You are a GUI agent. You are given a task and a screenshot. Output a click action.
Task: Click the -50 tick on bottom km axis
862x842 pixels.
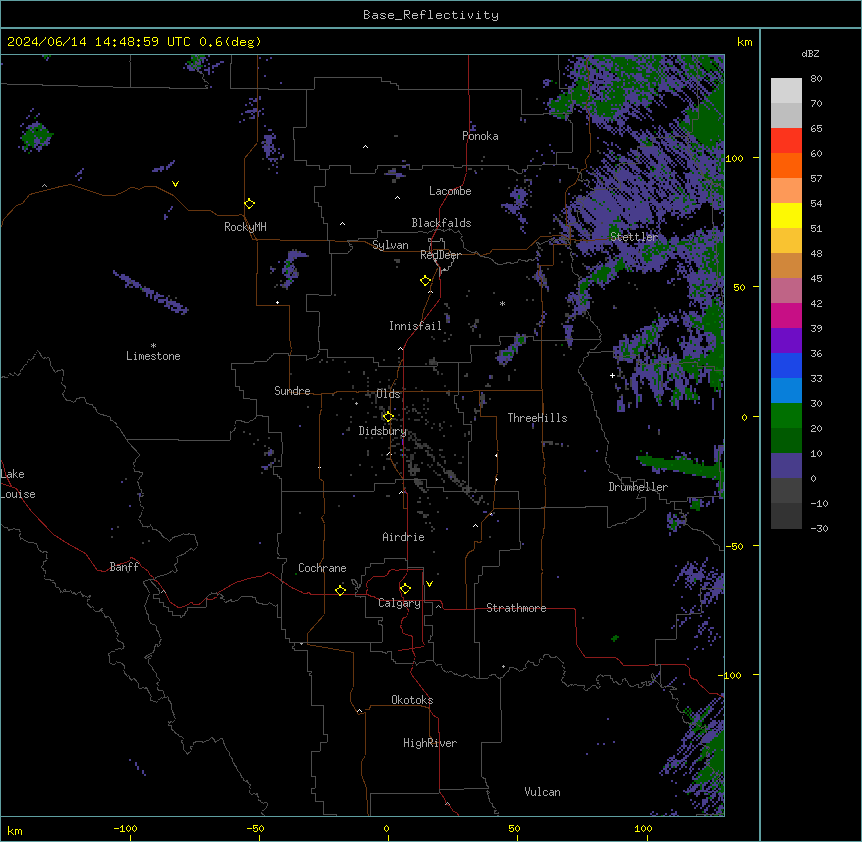point(255,828)
